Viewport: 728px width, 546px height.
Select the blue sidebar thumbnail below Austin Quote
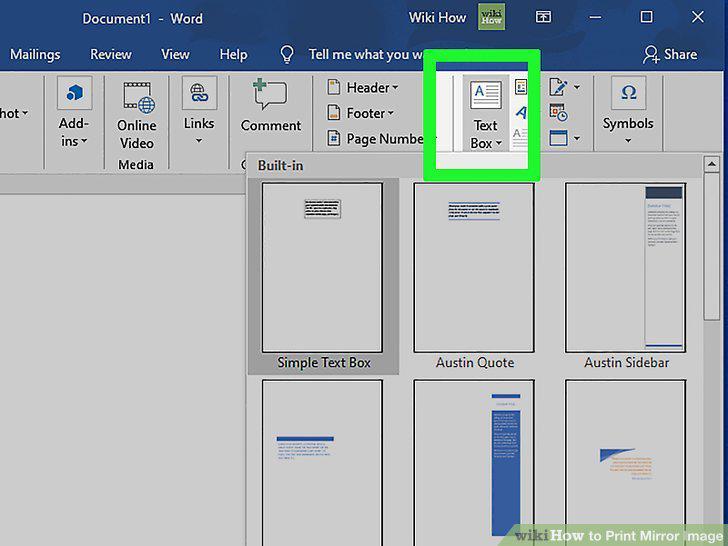tap(474, 462)
